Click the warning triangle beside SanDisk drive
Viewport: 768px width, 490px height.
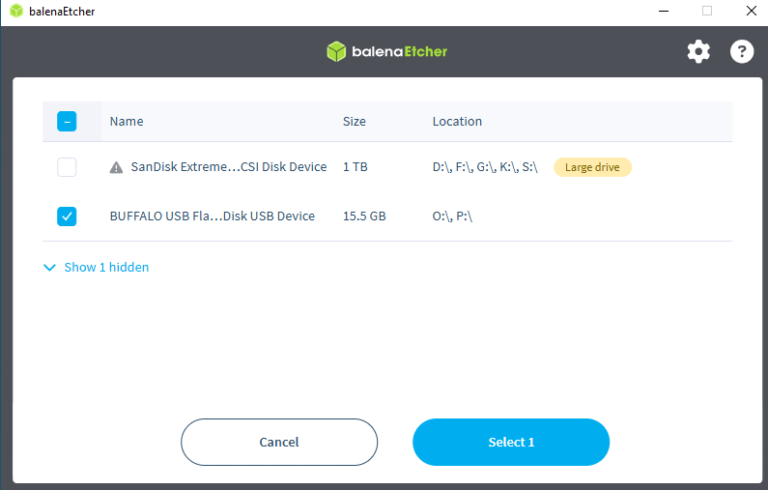(x=116, y=168)
